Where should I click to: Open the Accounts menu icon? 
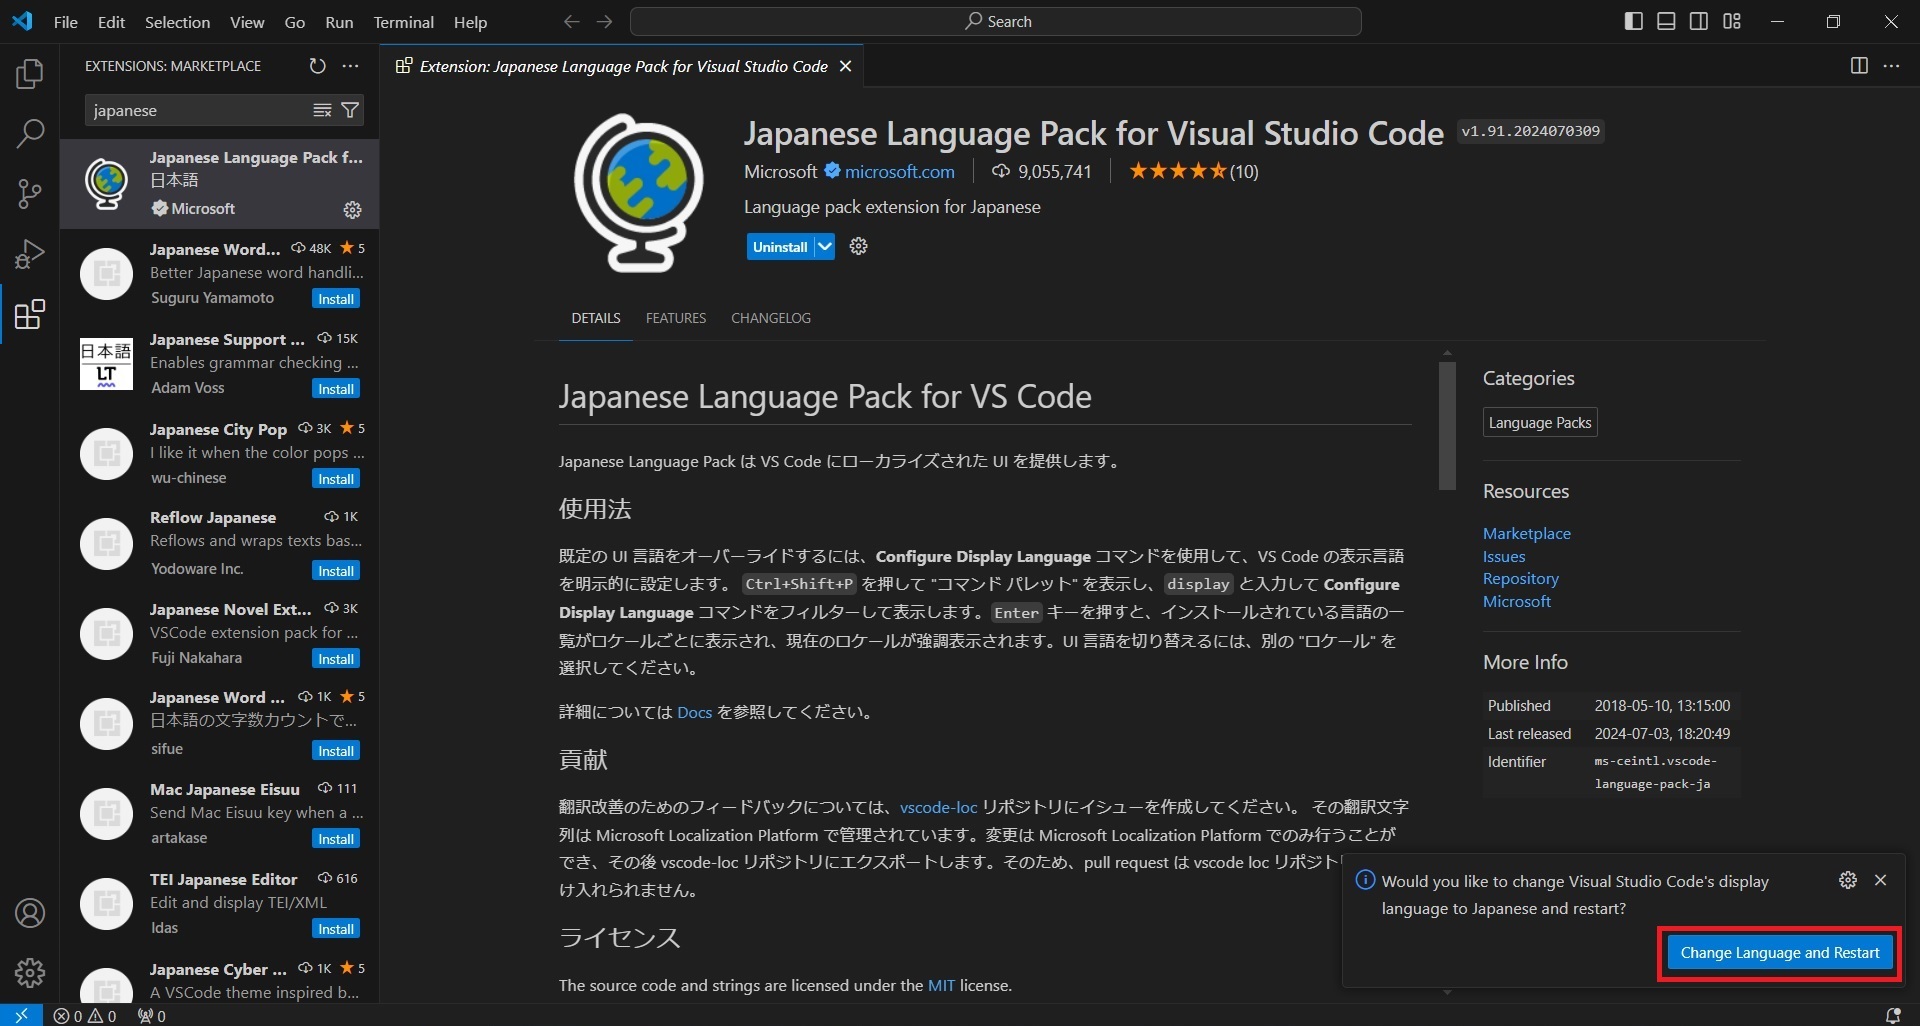[30, 913]
